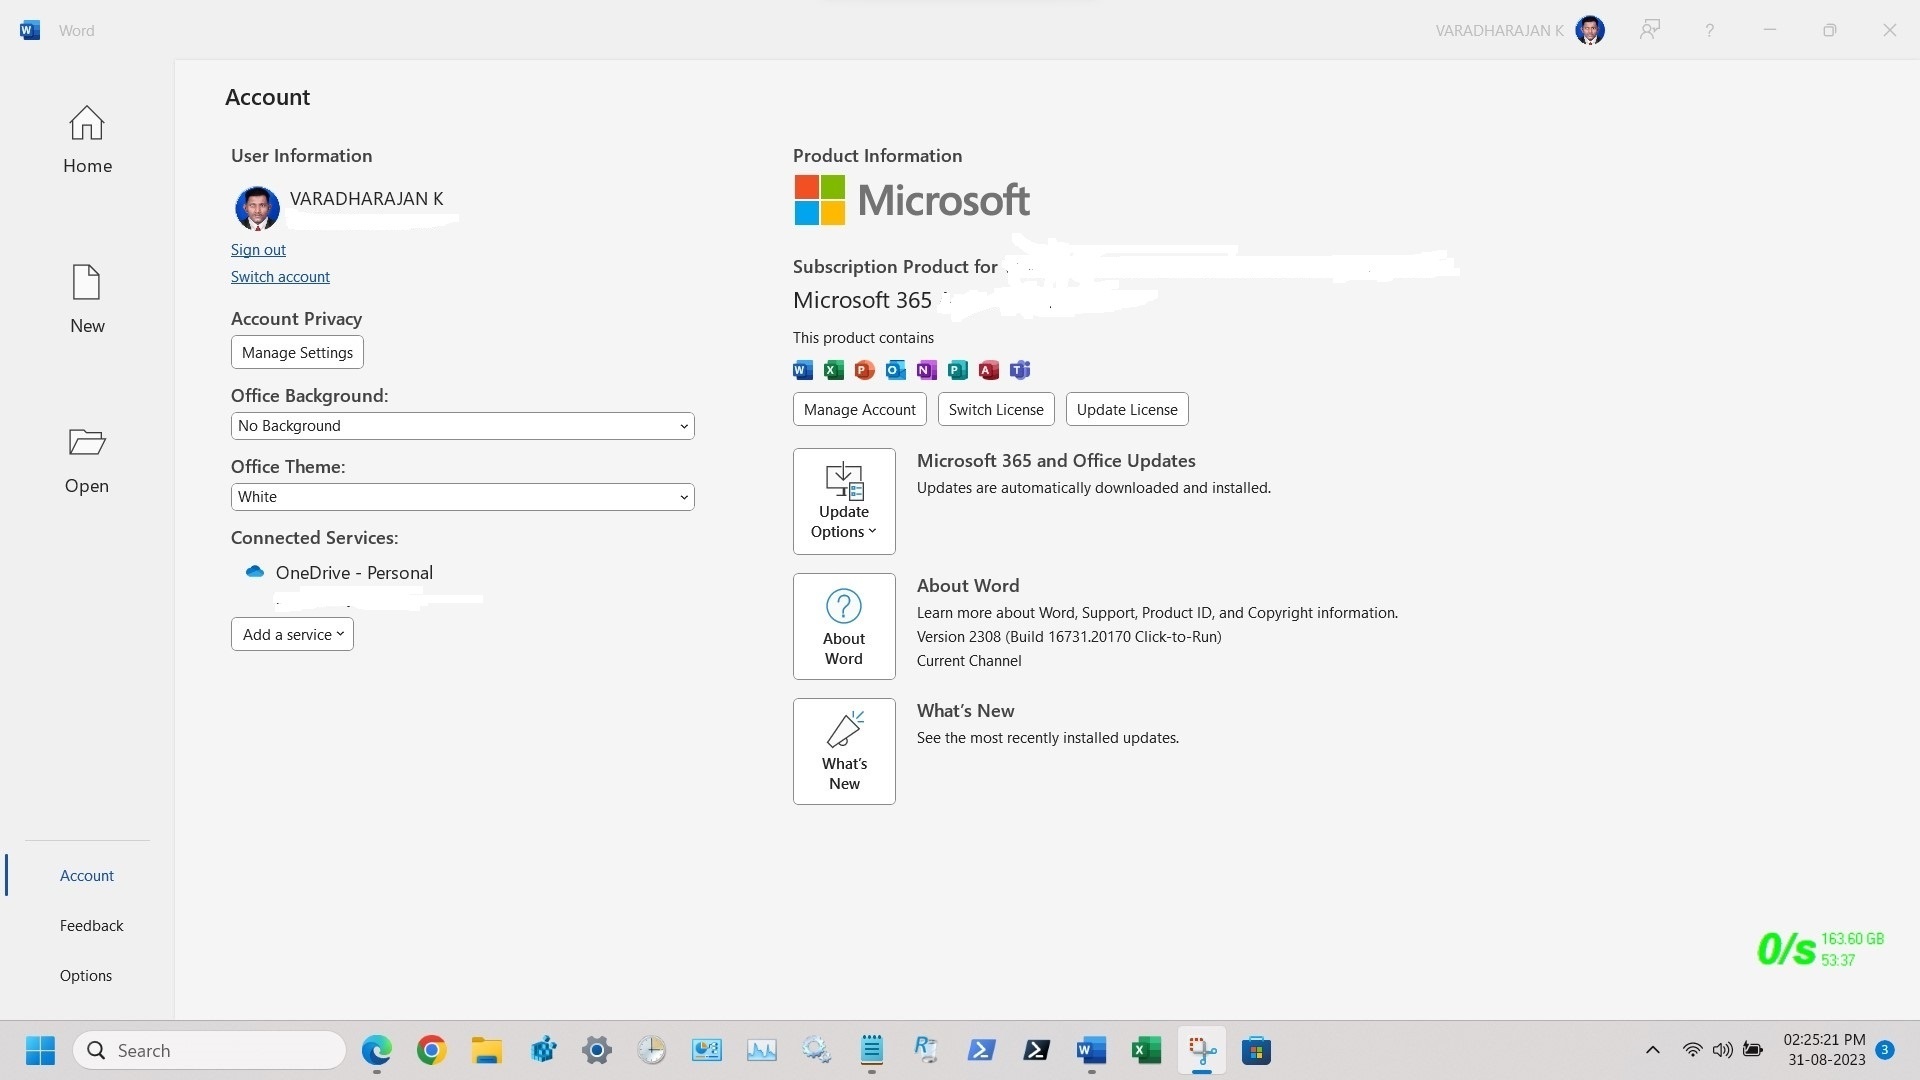Open the Home page icon

(x=86, y=124)
